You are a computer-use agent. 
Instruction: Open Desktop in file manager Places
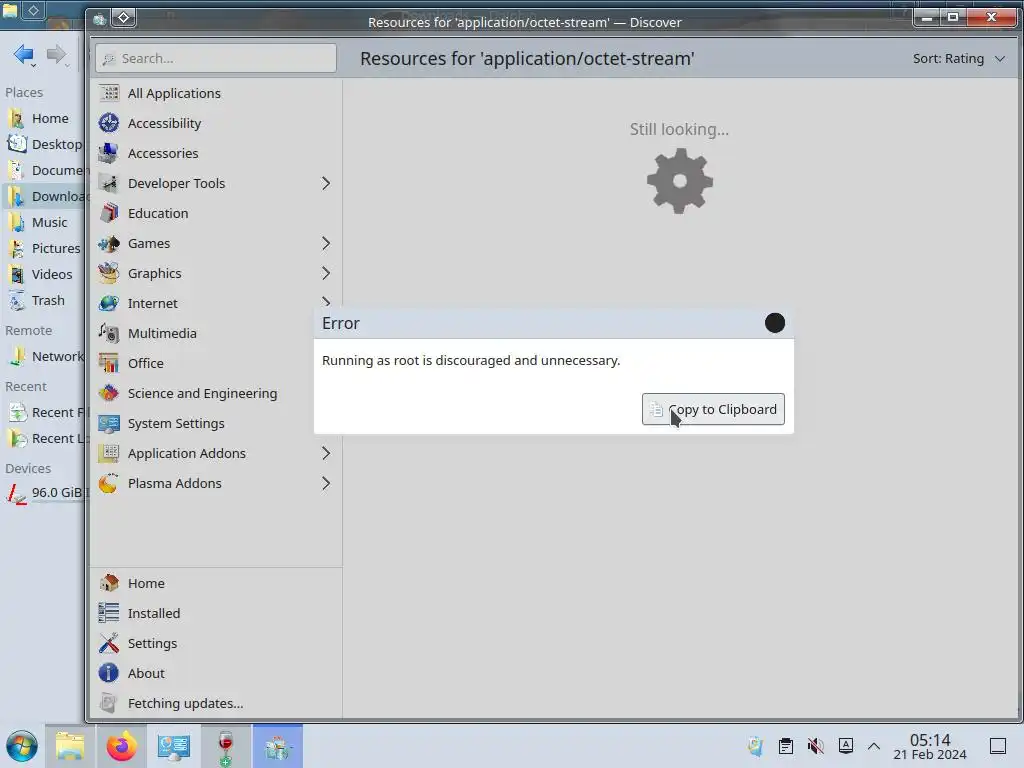point(43,144)
